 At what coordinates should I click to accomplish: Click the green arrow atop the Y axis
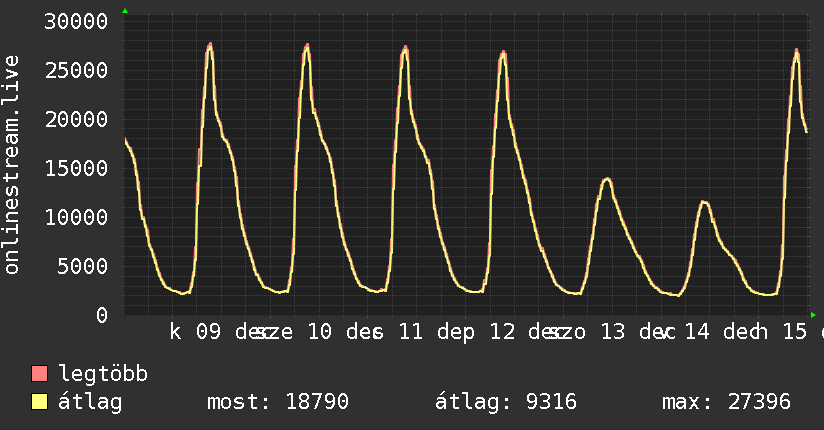click(125, 11)
